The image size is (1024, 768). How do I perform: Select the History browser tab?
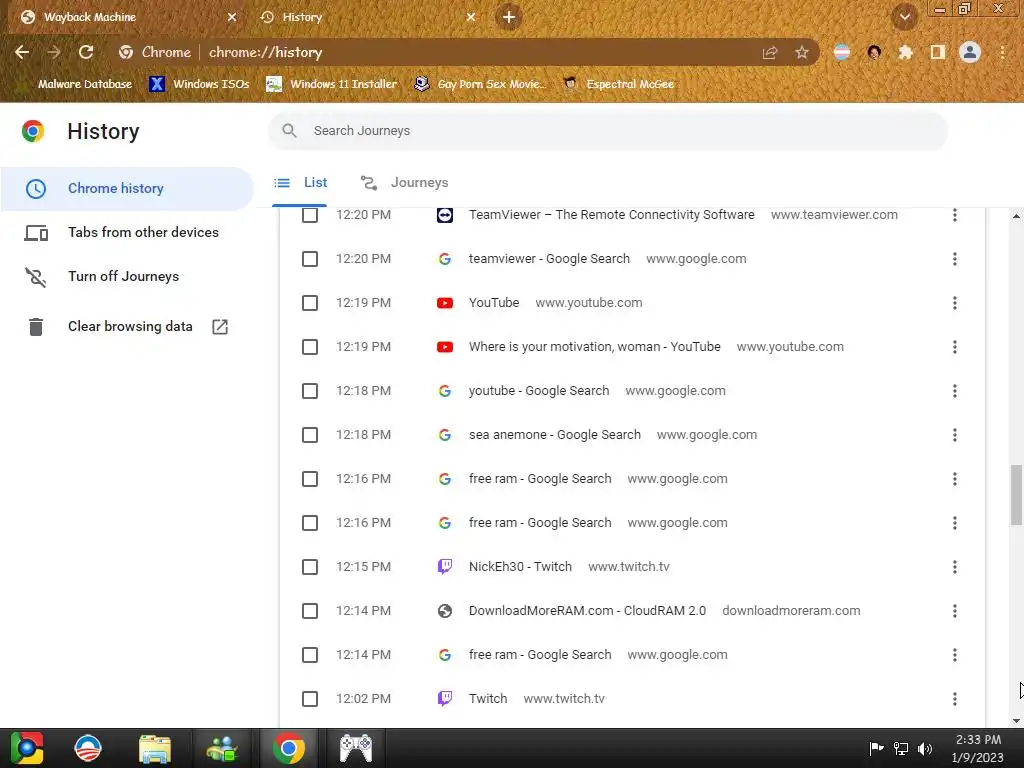click(366, 17)
